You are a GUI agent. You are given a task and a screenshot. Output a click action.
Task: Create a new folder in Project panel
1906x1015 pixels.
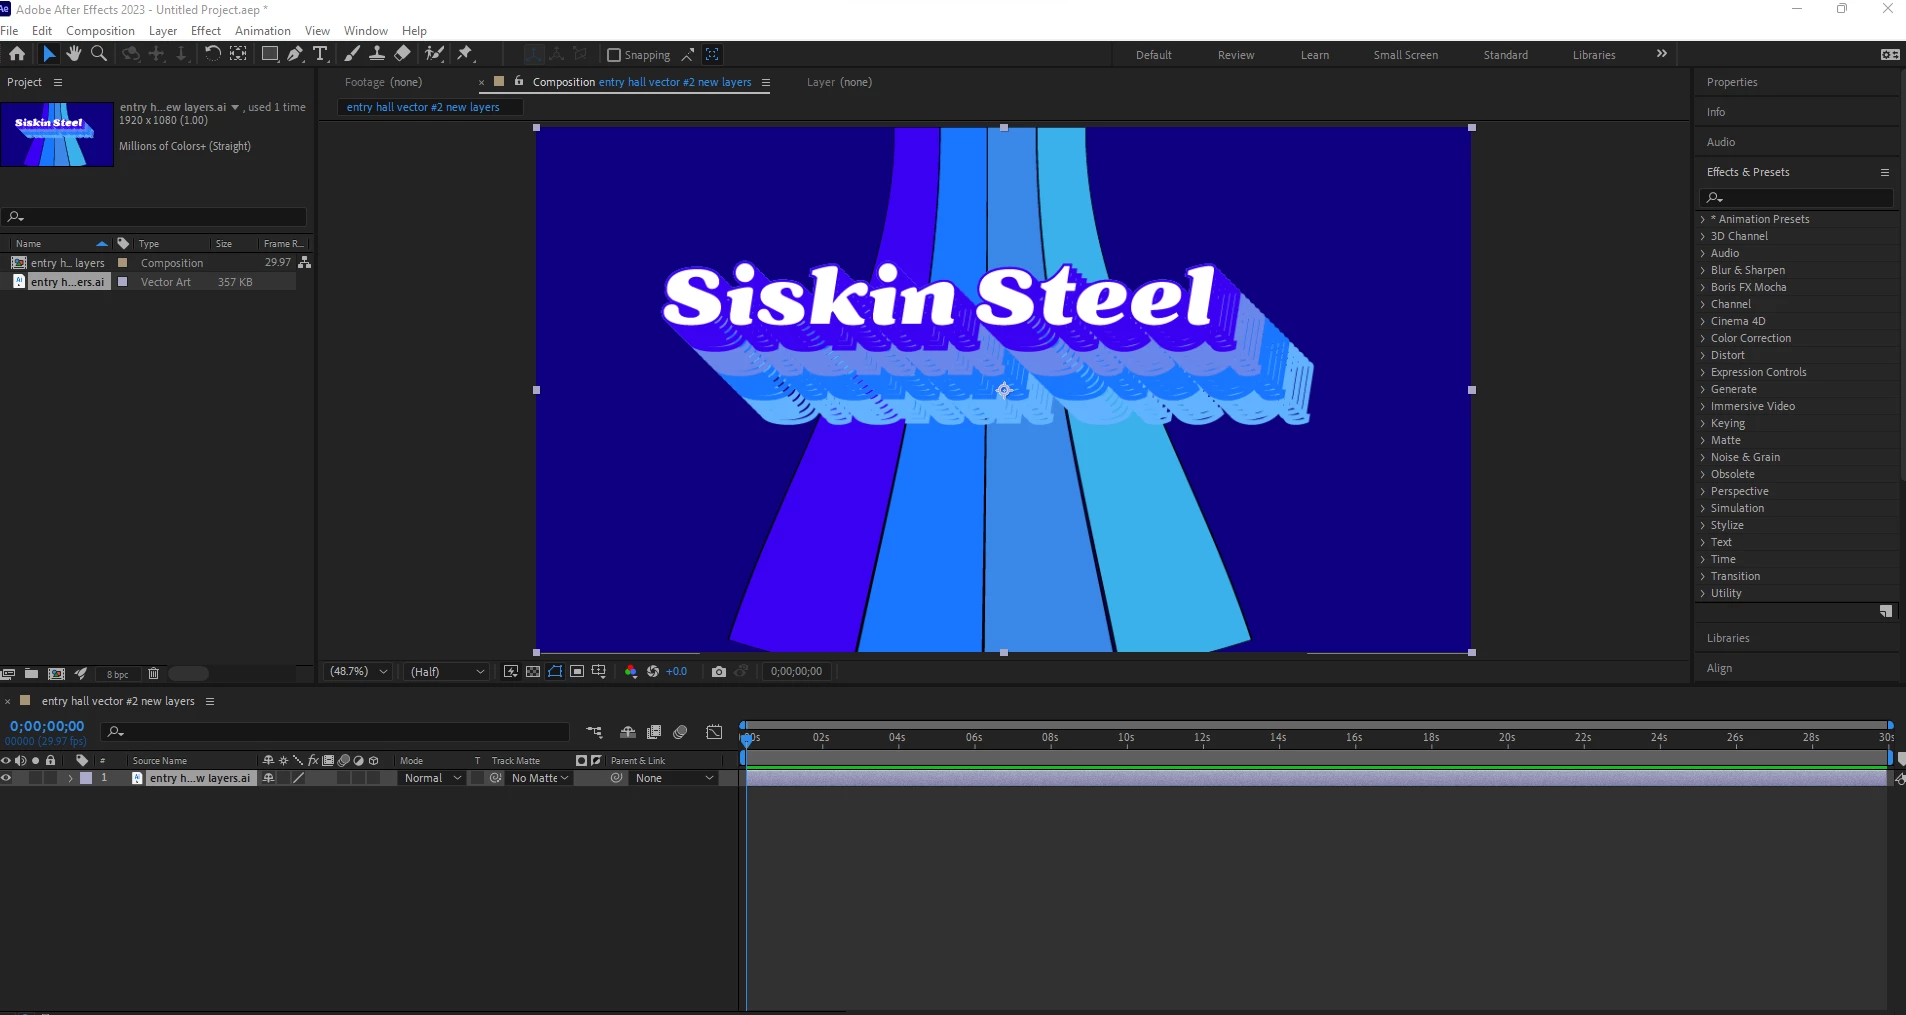[x=31, y=674]
